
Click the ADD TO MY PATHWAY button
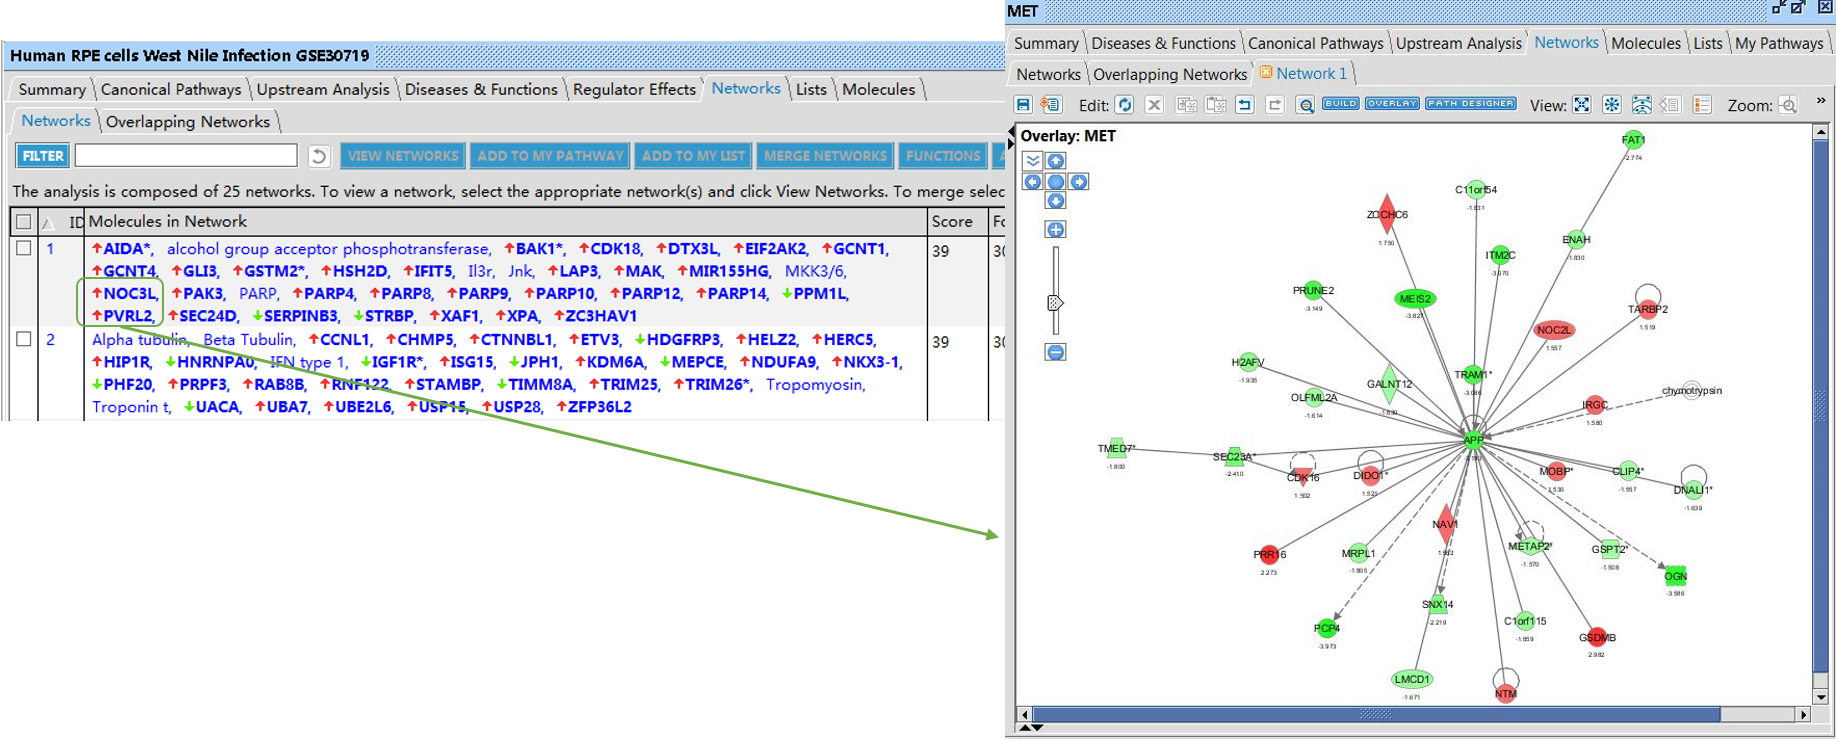(550, 156)
